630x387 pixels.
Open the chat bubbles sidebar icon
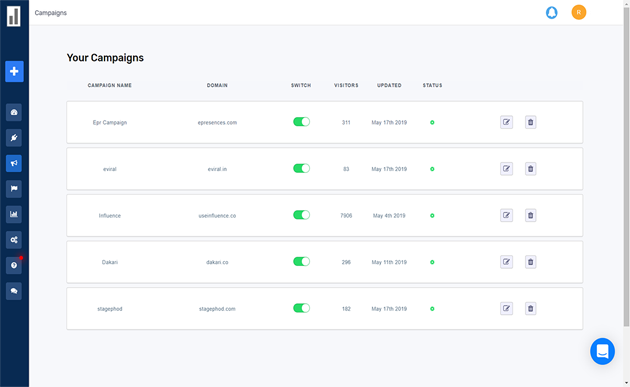14,291
